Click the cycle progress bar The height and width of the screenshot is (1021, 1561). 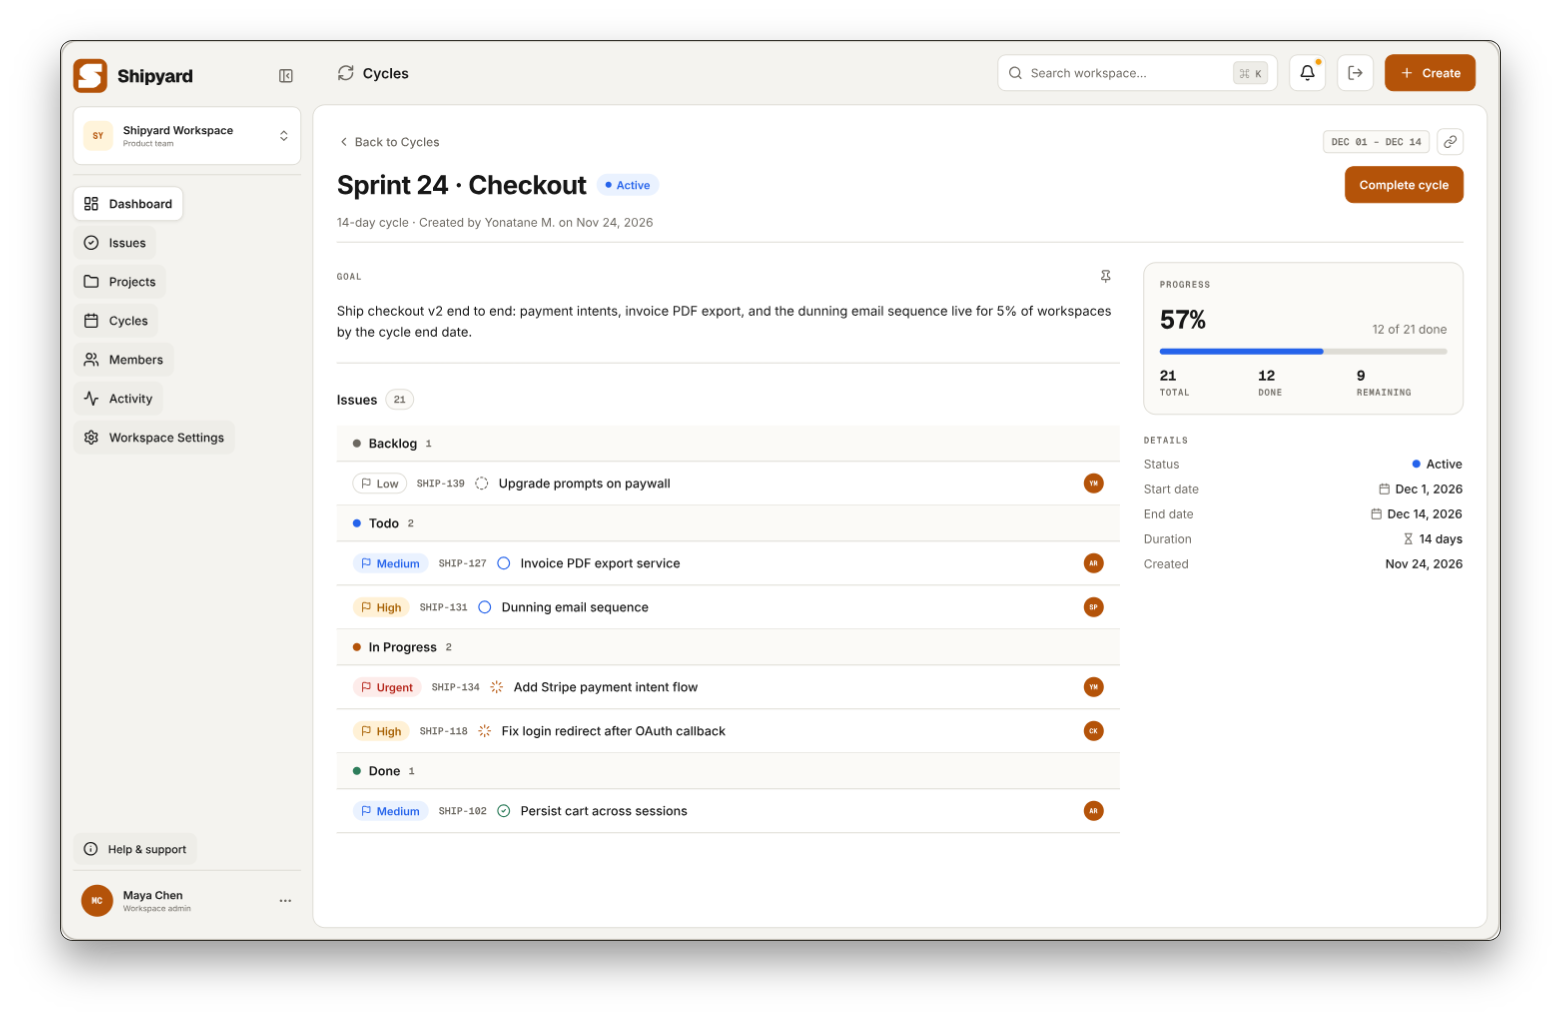coord(1303,352)
